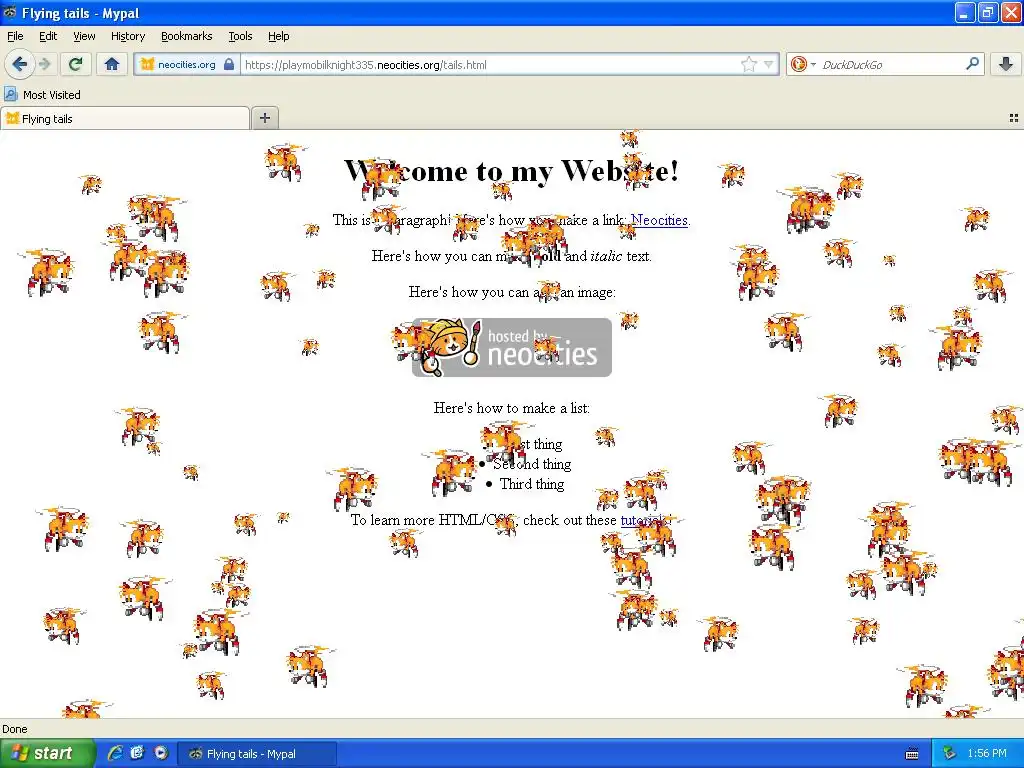Bookmark this page with the star icon
The height and width of the screenshot is (768, 1024).
coord(748,64)
